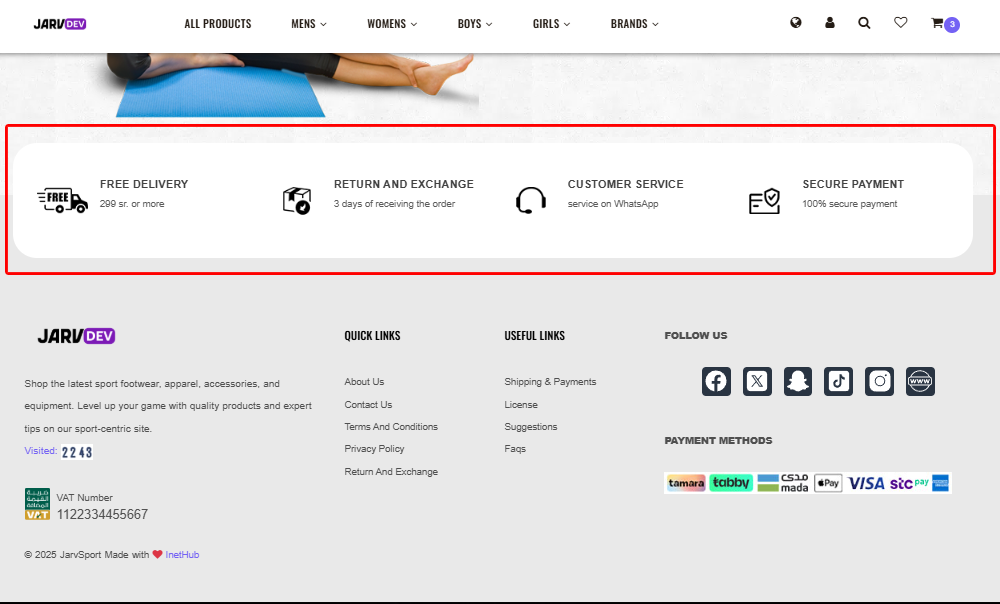Visit the Facebook page icon

[716, 381]
